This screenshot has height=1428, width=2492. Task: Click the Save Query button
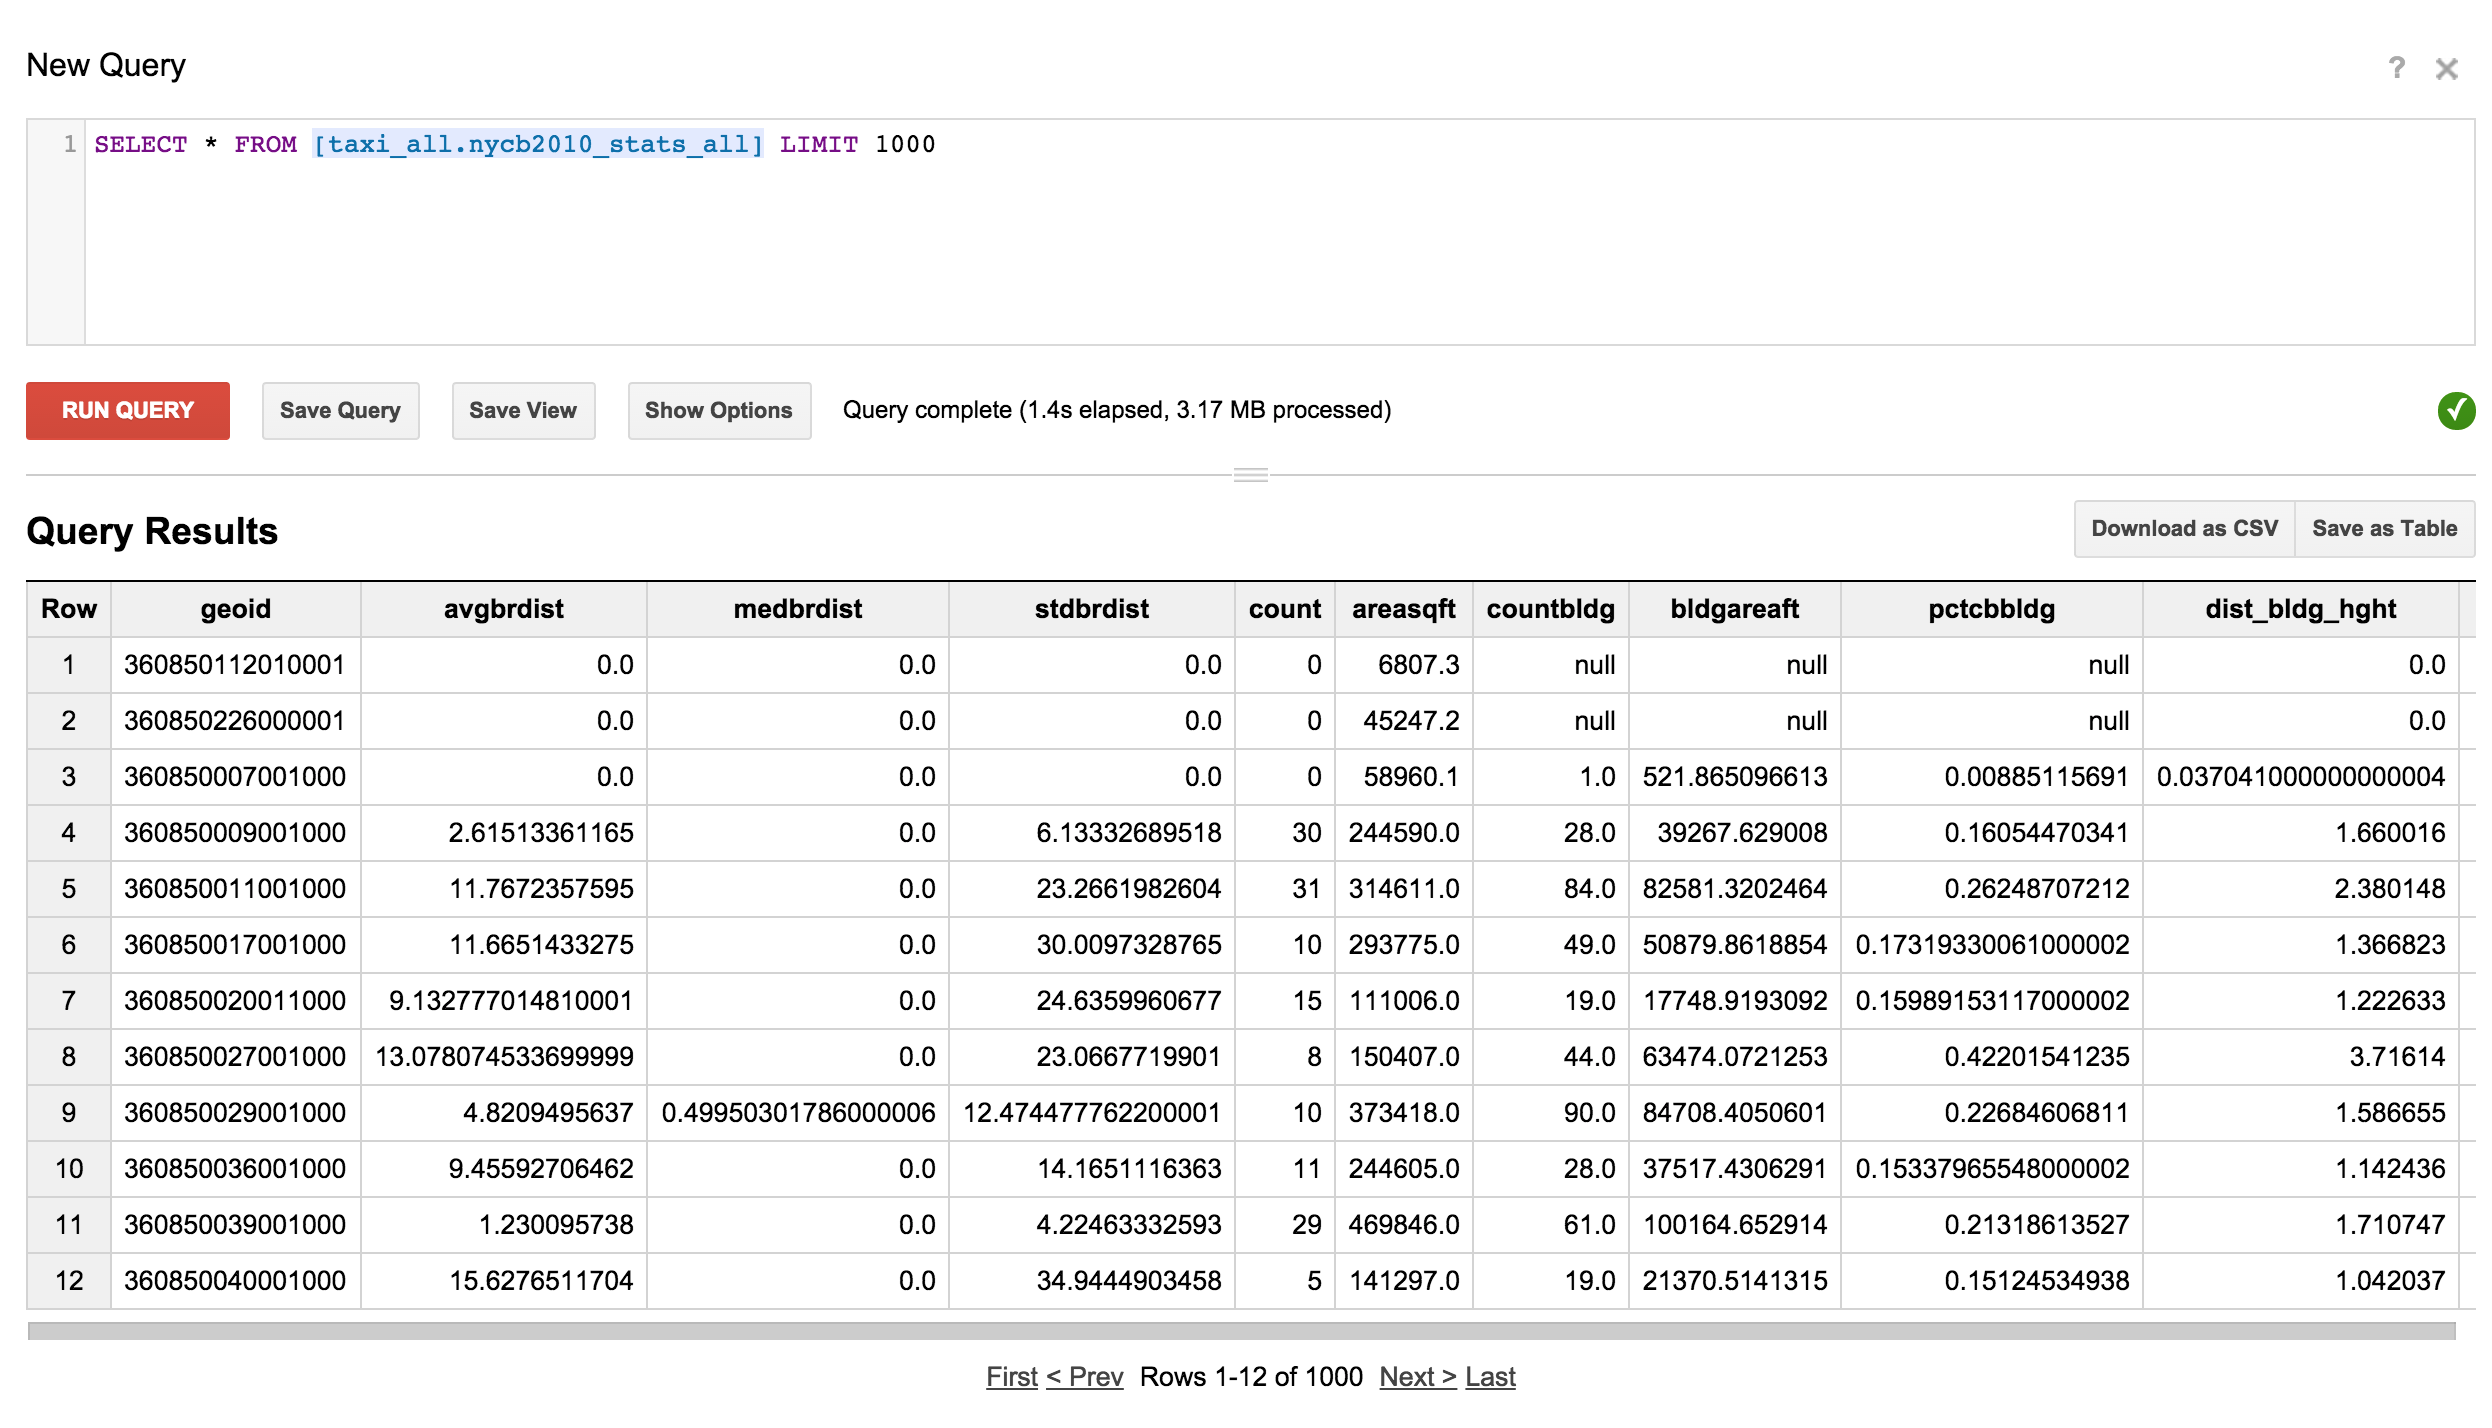coord(340,410)
